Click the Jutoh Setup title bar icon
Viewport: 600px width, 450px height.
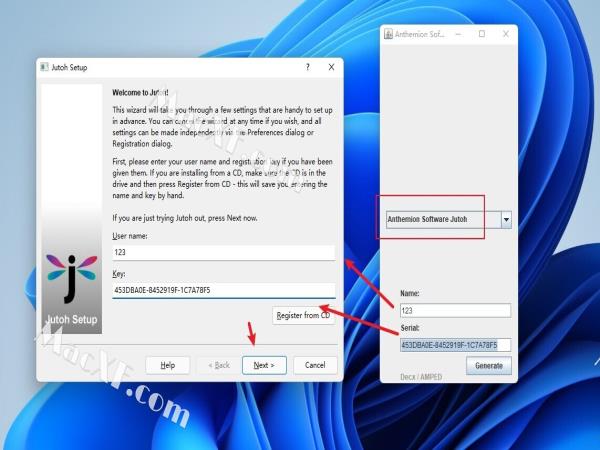pyautogui.click(x=44, y=67)
